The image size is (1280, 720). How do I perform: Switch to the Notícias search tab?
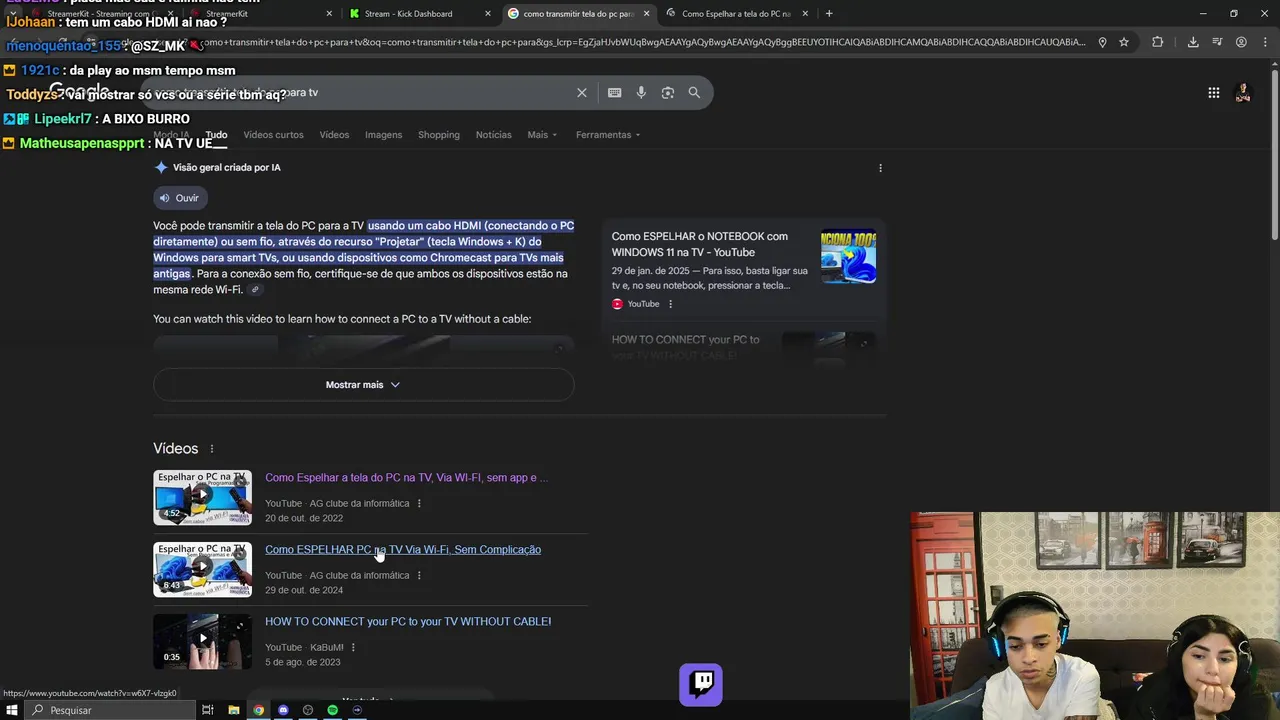493,135
